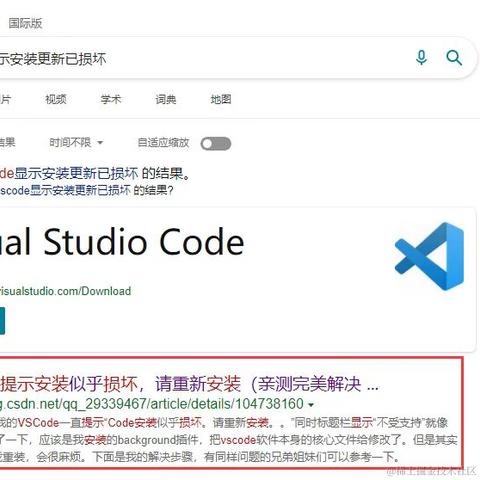
Task: Select snippet line starting with VSCode一直提示
Action: coord(224,423)
